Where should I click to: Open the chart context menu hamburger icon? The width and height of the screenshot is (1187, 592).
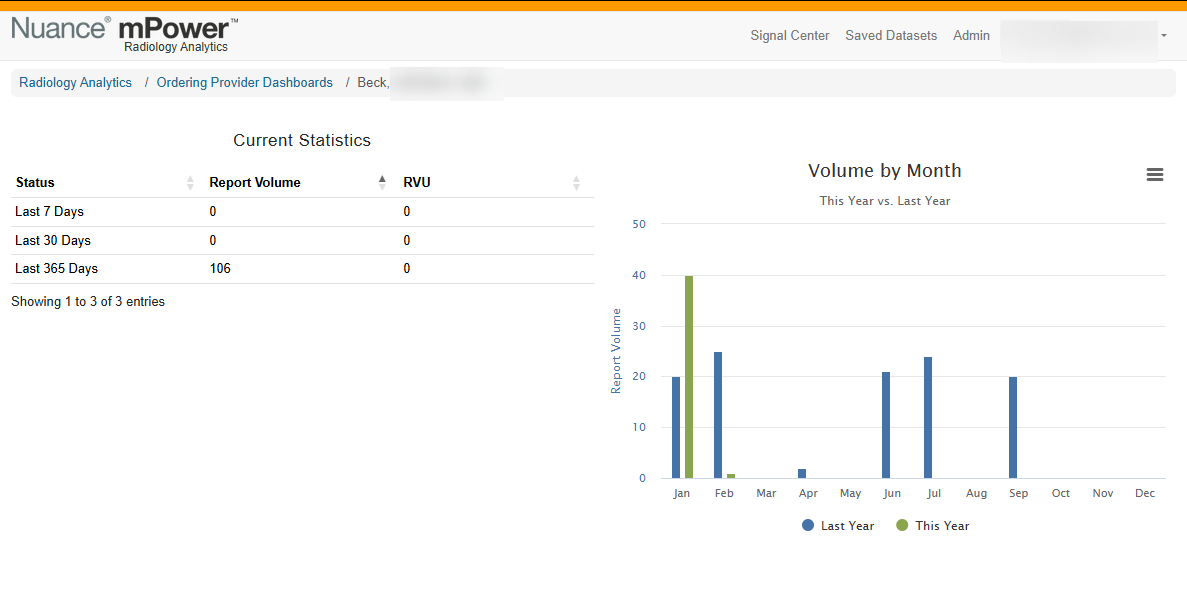click(x=1154, y=175)
